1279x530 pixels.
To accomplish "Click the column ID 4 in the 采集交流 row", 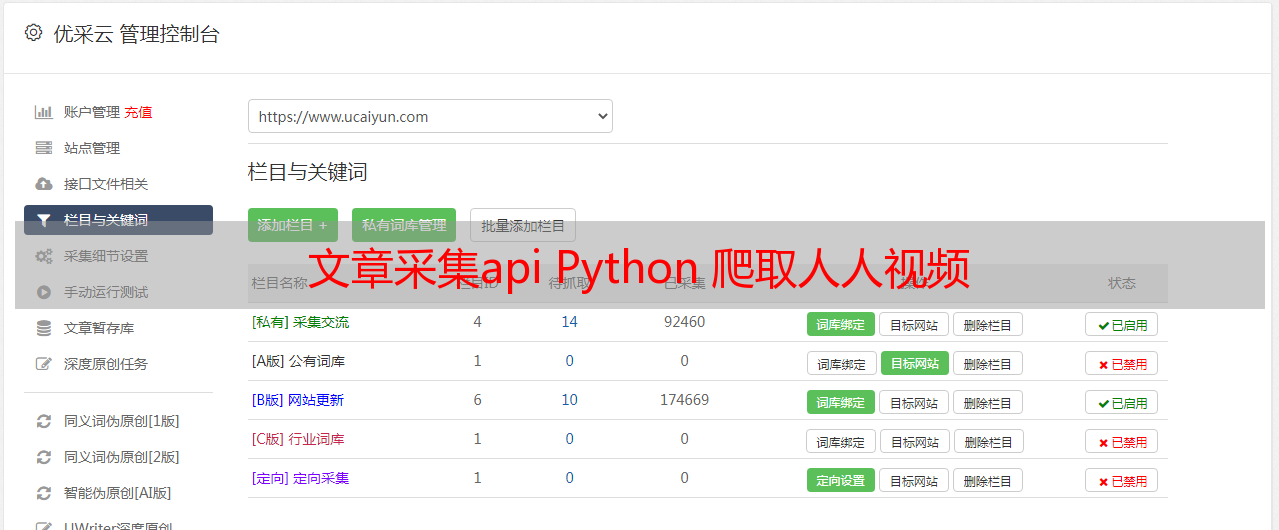I will coord(477,322).
